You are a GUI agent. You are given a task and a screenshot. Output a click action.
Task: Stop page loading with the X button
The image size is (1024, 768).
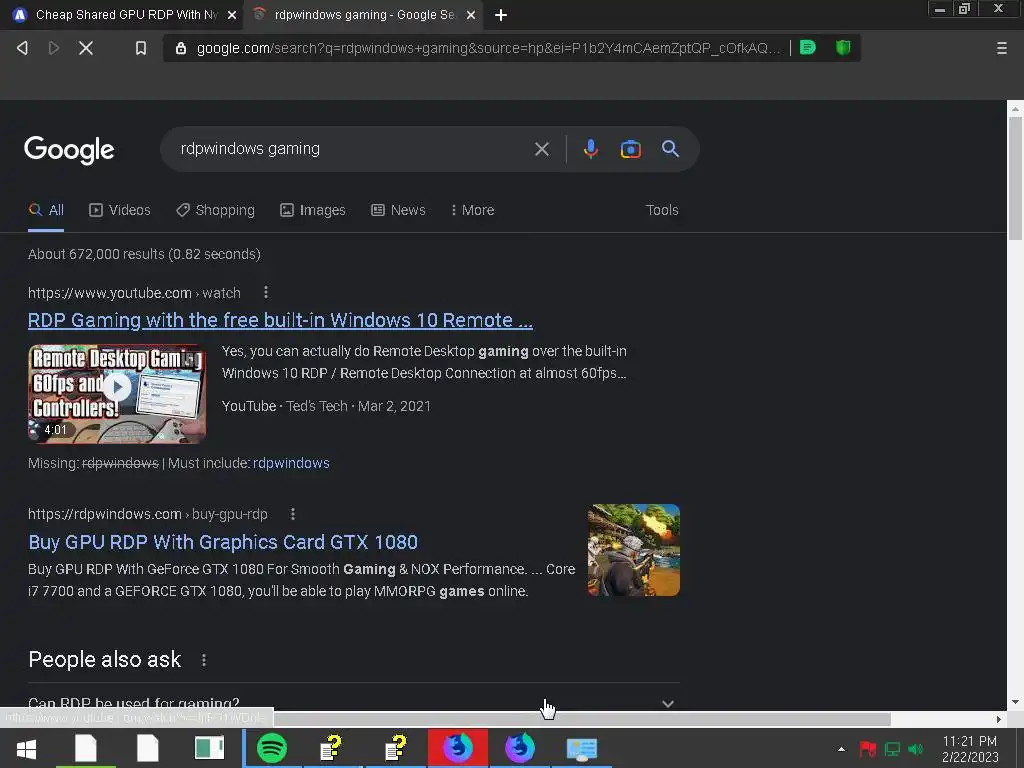coord(86,48)
